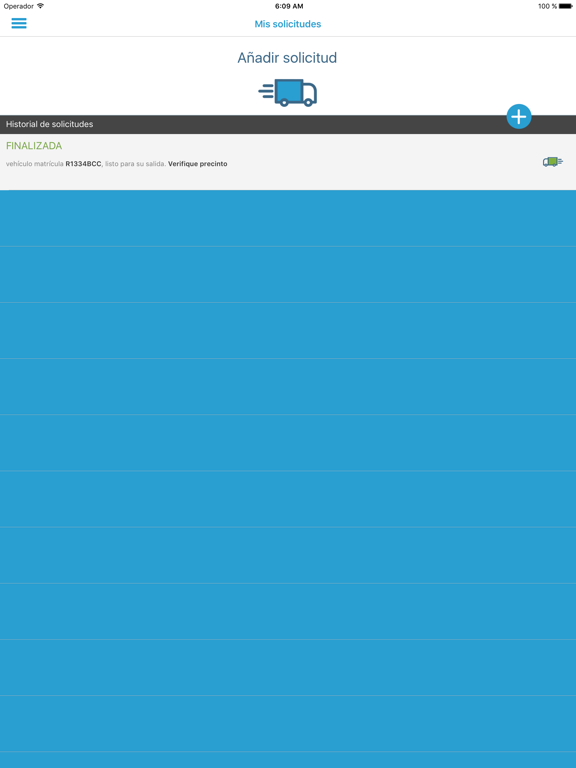The height and width of the screenshot is (768, 576).
Task: Select the 'Añadir solicitud' heading
Action: [x=288, y=58]
